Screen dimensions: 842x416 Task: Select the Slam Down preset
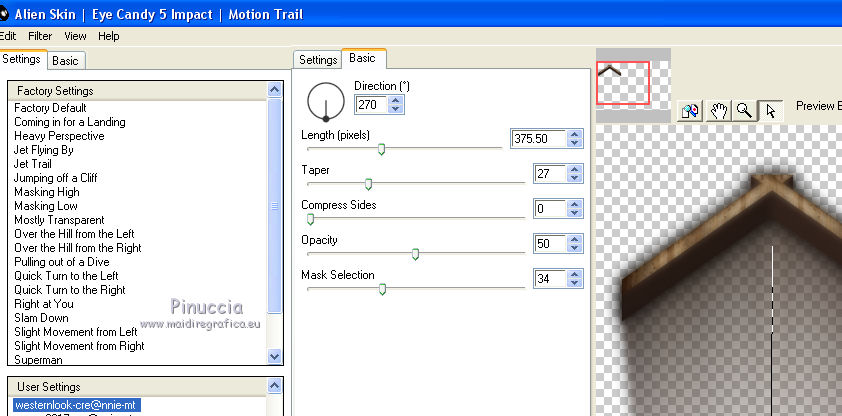[x=41, y=317]
